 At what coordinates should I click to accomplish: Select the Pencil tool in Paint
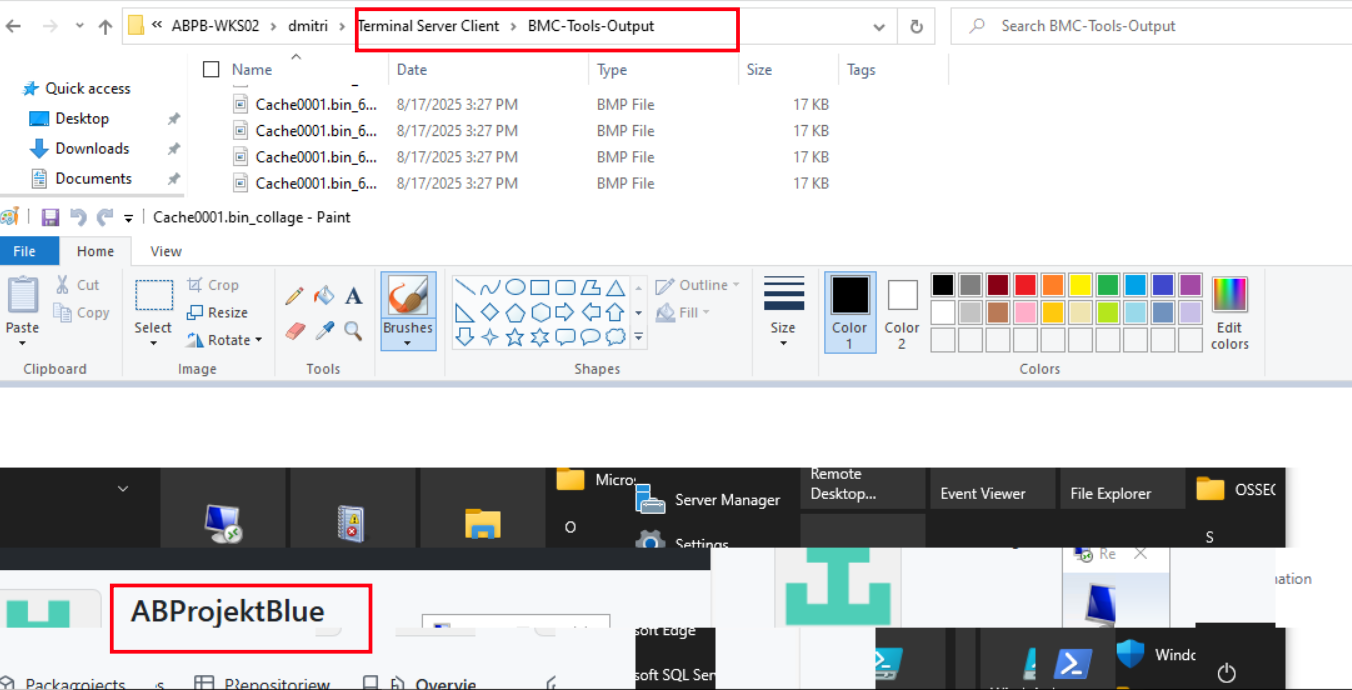294,296
